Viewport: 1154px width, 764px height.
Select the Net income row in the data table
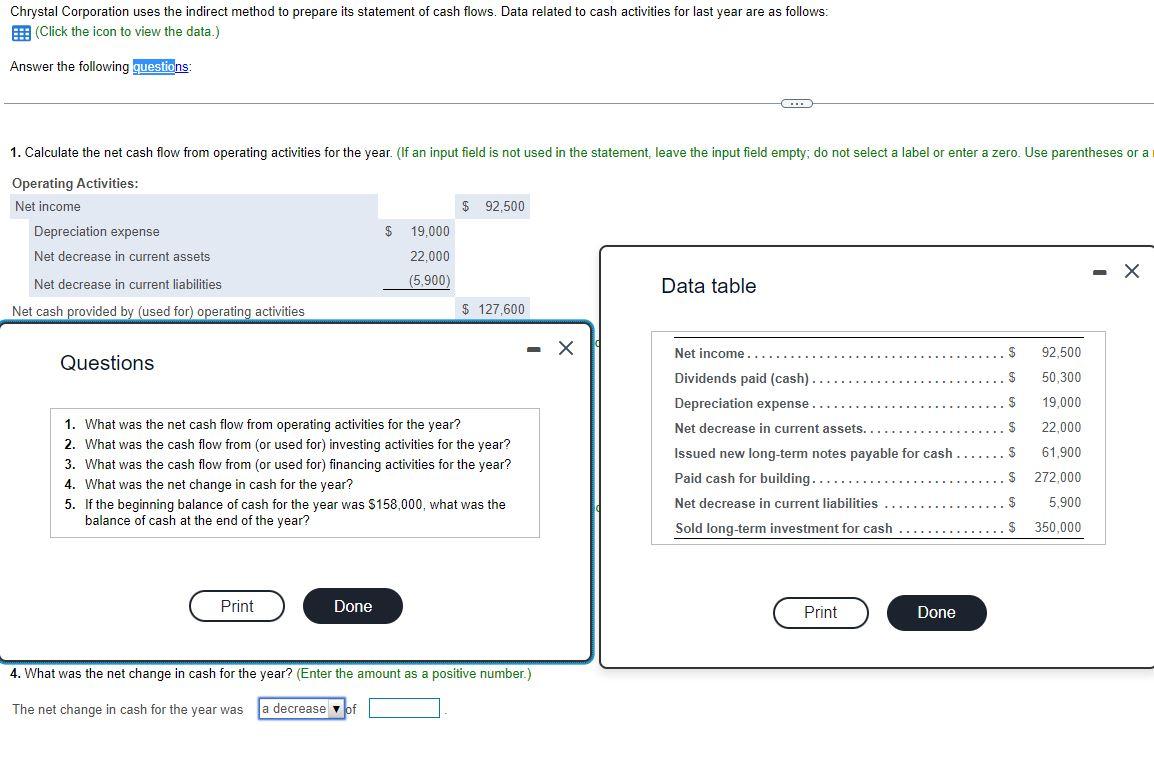click(877, 352)
